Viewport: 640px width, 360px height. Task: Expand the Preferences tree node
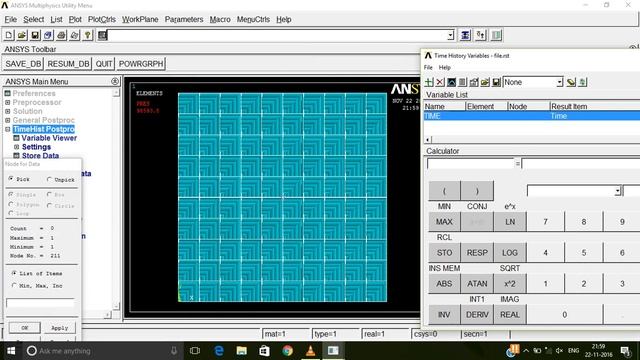click(x=7, y=93)
